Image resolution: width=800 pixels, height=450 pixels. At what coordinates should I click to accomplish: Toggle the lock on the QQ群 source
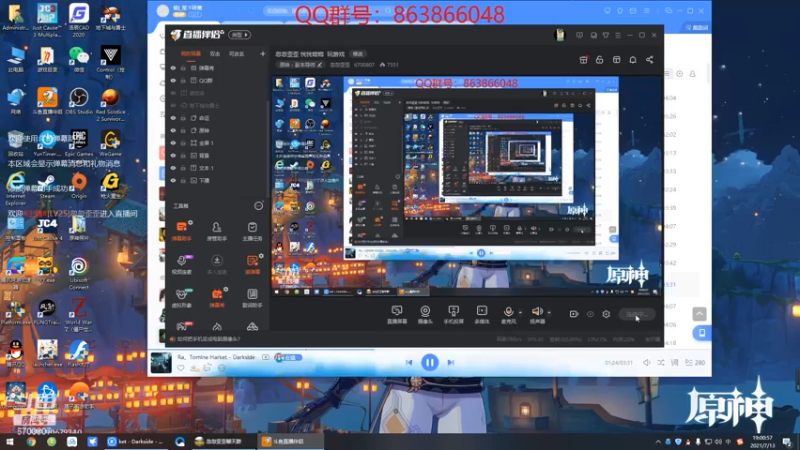(183, 81)
